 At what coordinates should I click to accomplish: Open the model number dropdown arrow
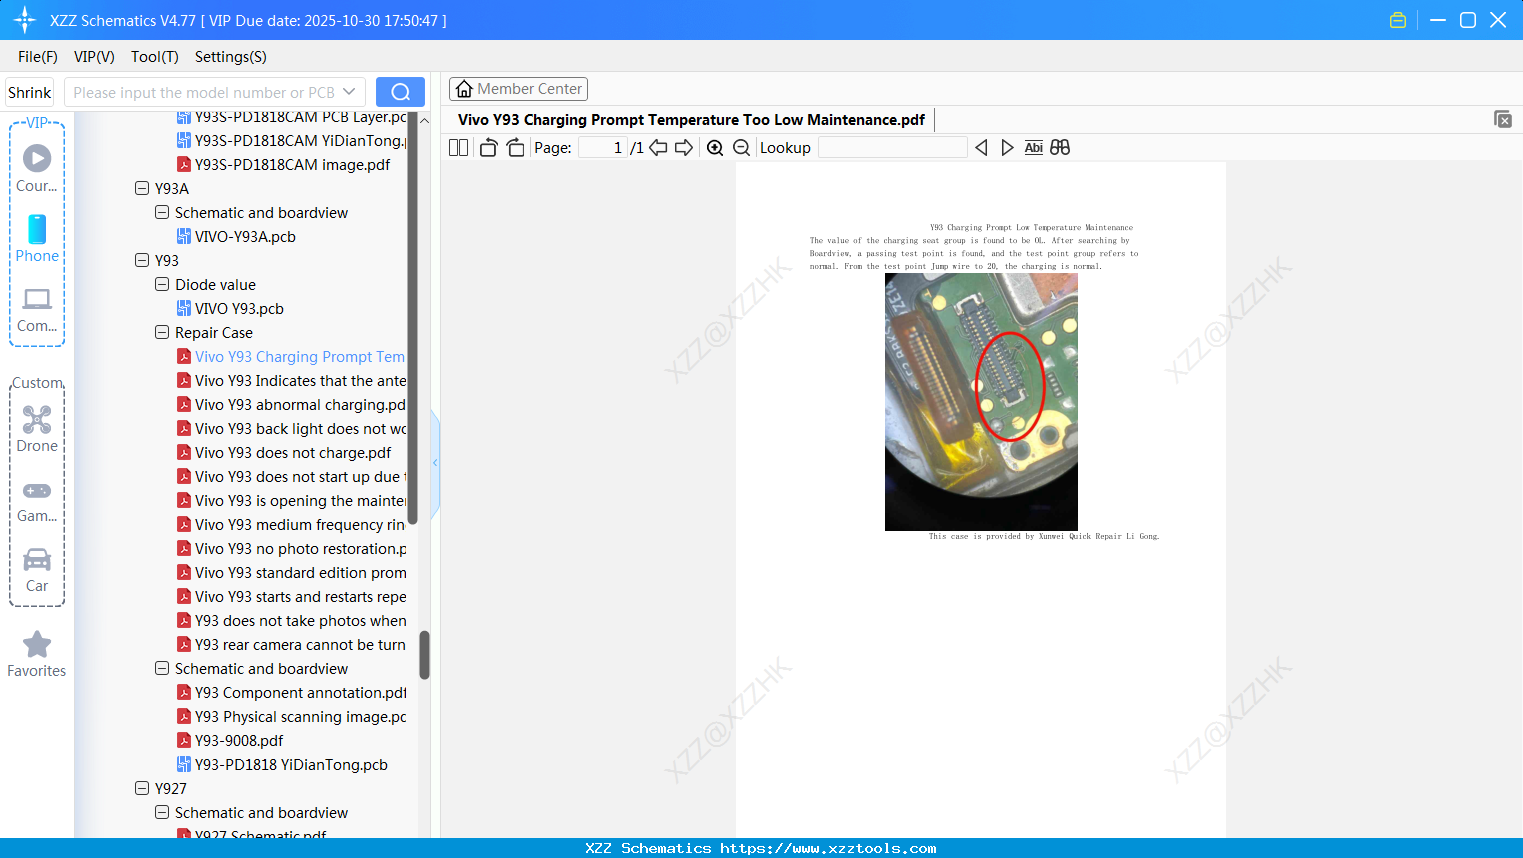tap(349, 92)
